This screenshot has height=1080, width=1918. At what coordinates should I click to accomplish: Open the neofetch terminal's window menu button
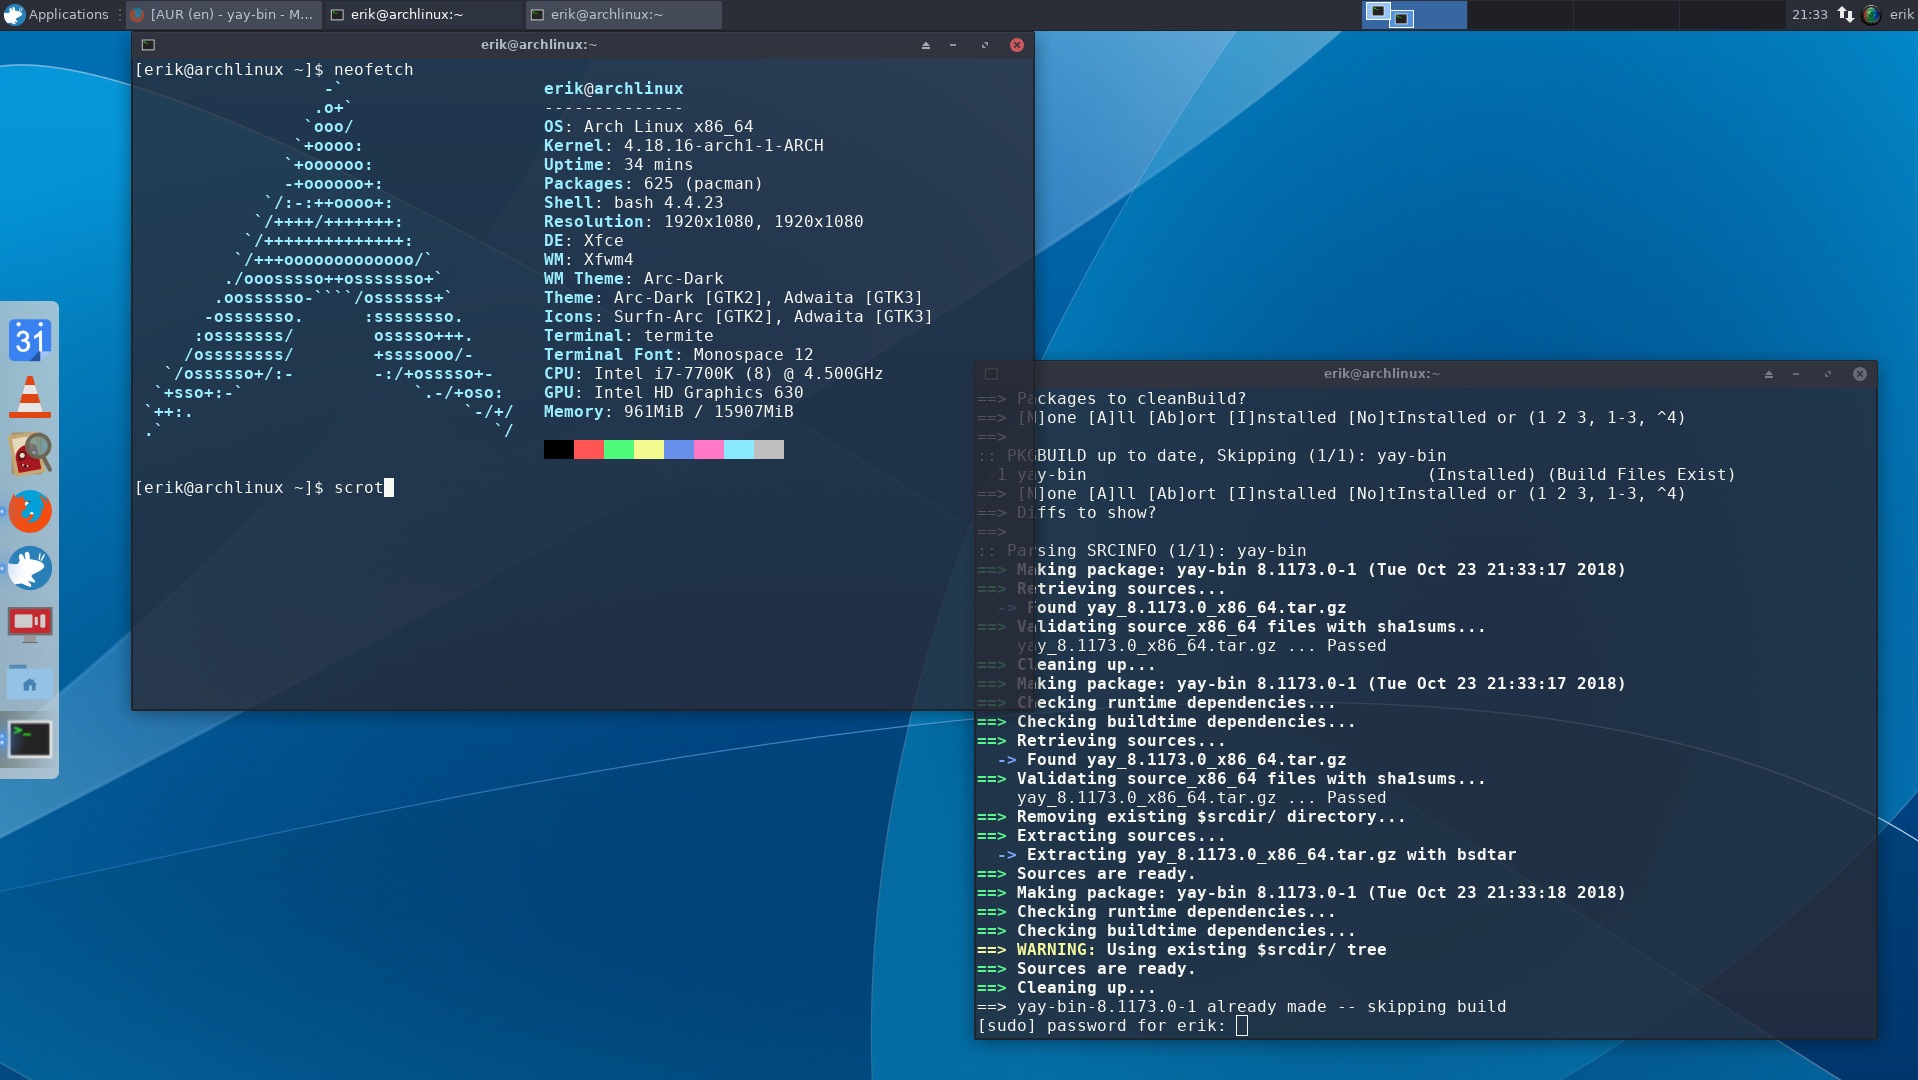pos(148,45)
